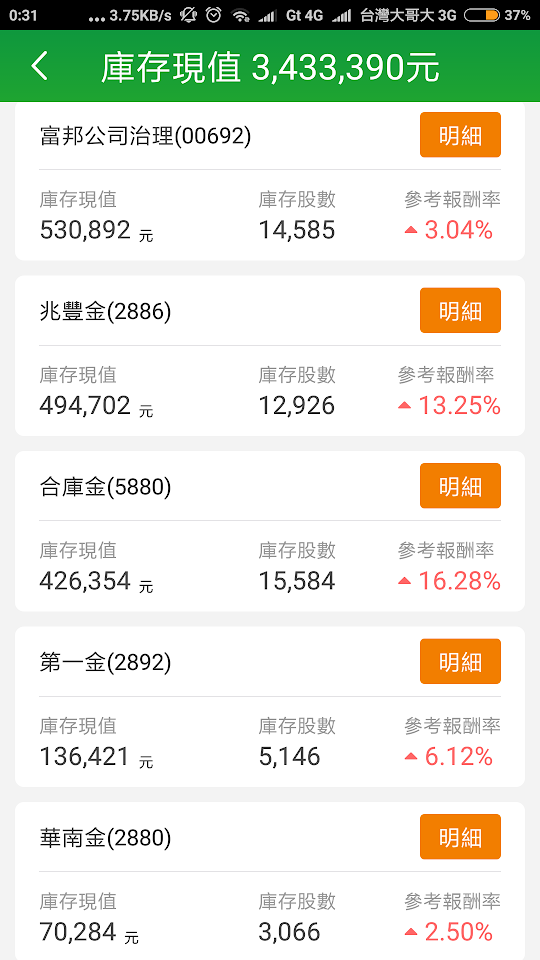Tap the muted bell status icon

[x=188, y=15]
